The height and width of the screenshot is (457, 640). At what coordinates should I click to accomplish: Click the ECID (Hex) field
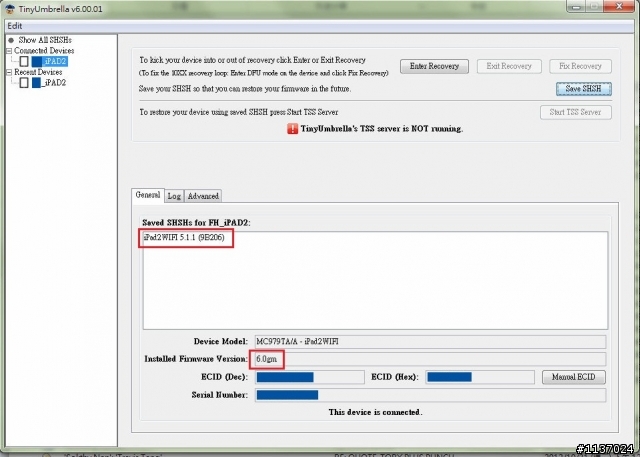(x=480, y=377)
